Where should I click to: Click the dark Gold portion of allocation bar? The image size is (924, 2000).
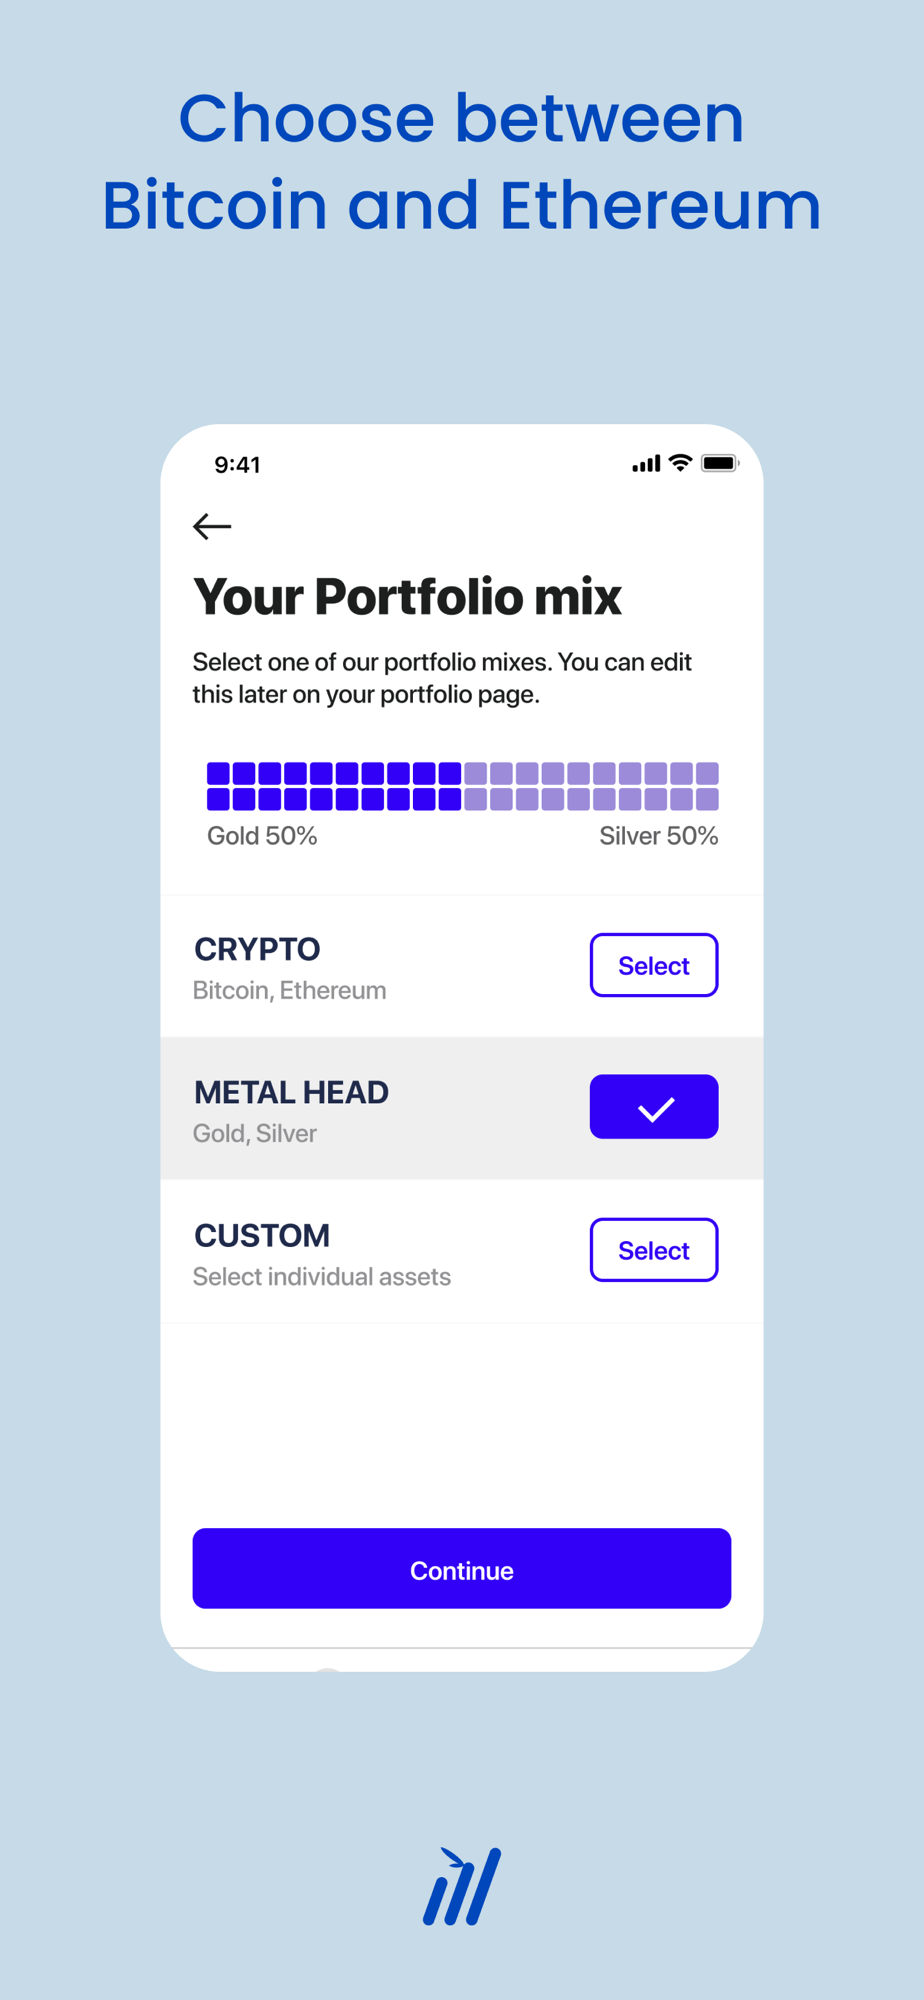[334, 786]
